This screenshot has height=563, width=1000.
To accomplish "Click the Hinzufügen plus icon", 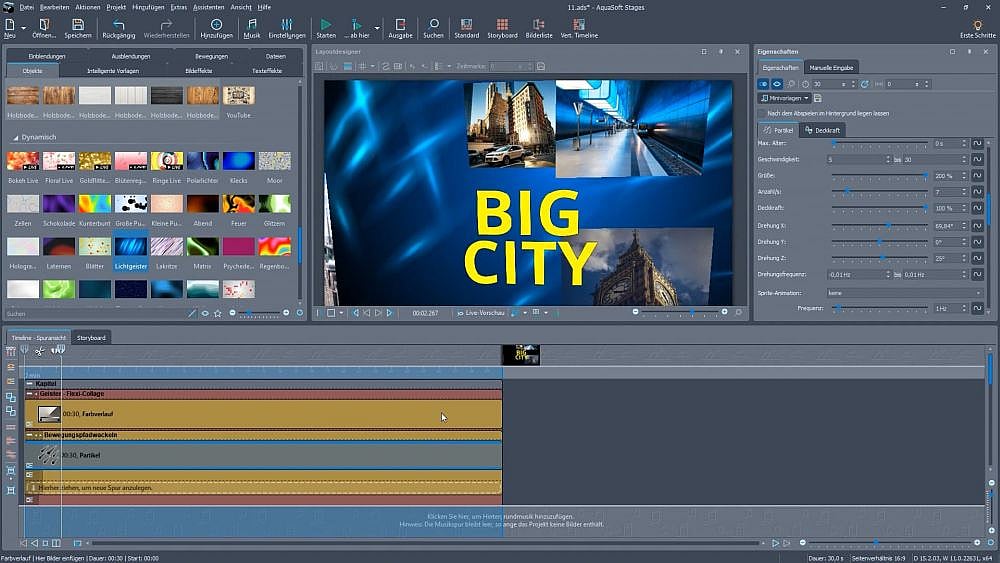I will (216, 24).
